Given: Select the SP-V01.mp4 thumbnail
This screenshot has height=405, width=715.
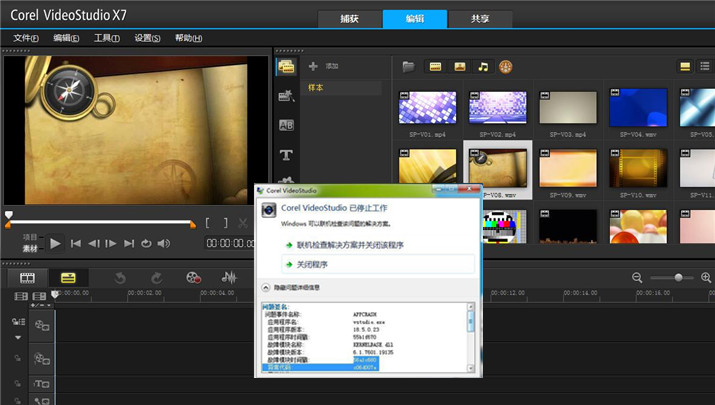Looking at the screenshot, I should point(427,108).
